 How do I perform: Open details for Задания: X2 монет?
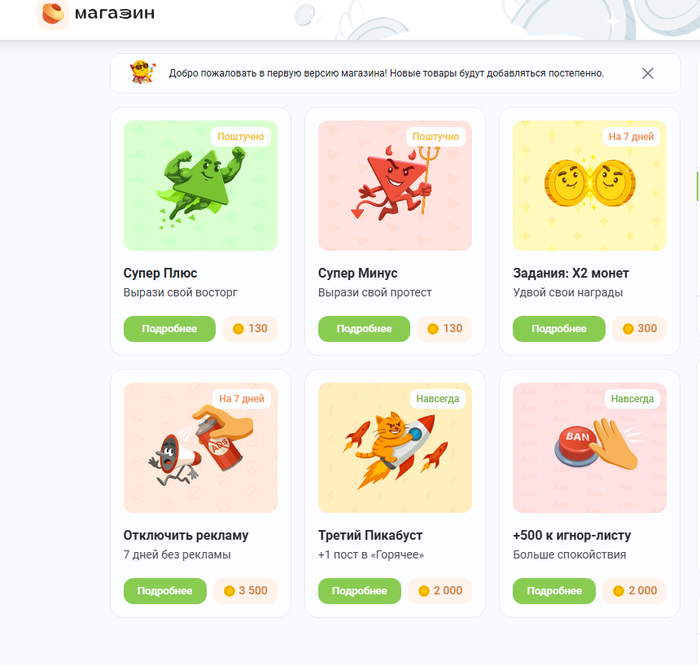tap(559, 329)
